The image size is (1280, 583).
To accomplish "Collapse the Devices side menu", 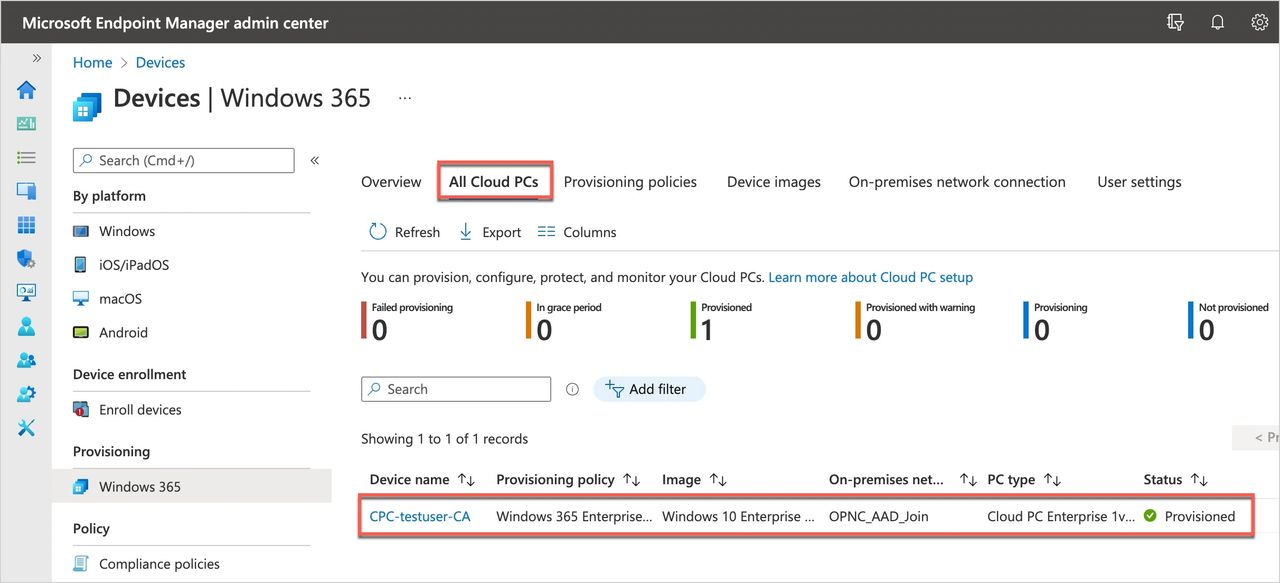I will 314,160.
